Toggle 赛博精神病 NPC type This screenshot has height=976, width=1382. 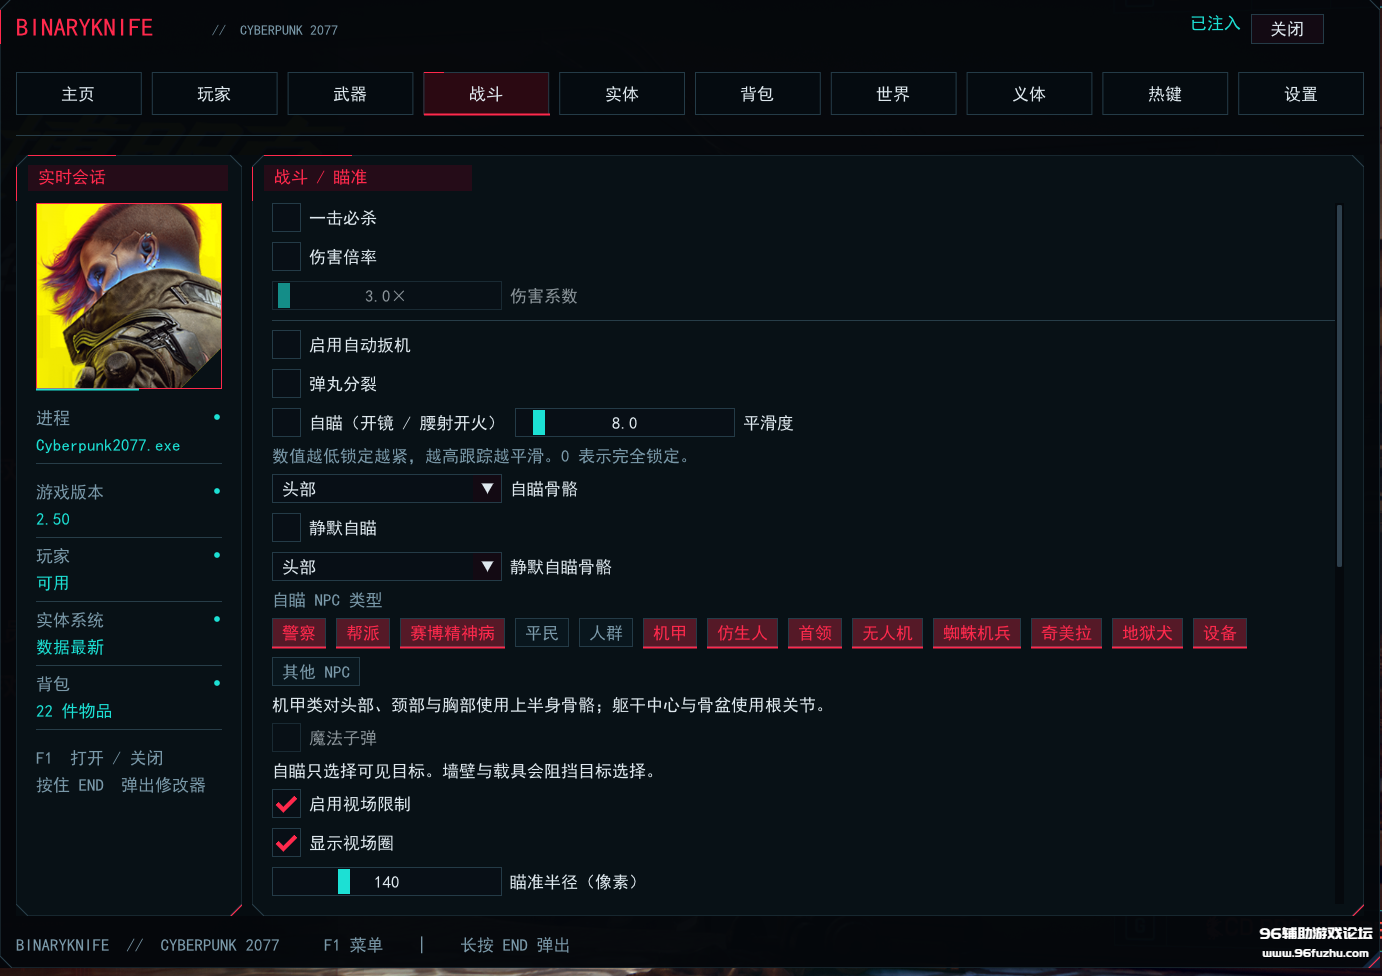point(452,633)
